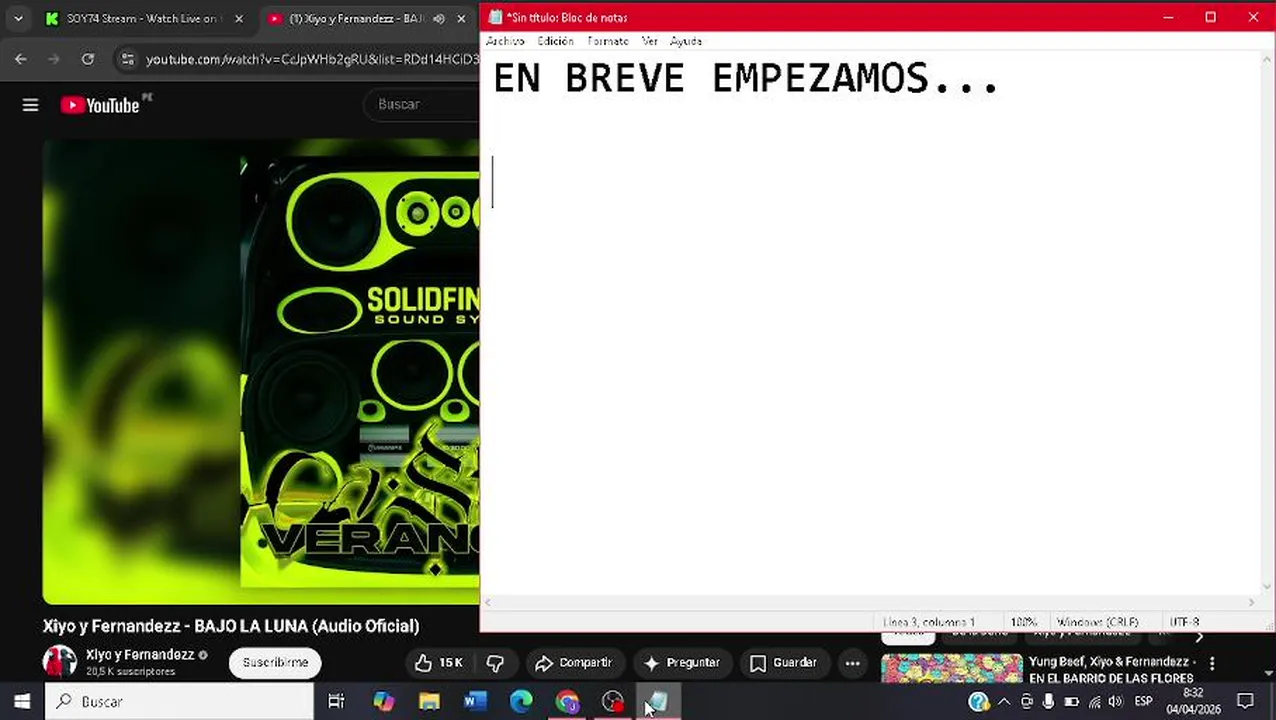Viewport: 1276px width, 720px height.
Task: Open the YouTube hamburger guide menu
Action: 30,105
